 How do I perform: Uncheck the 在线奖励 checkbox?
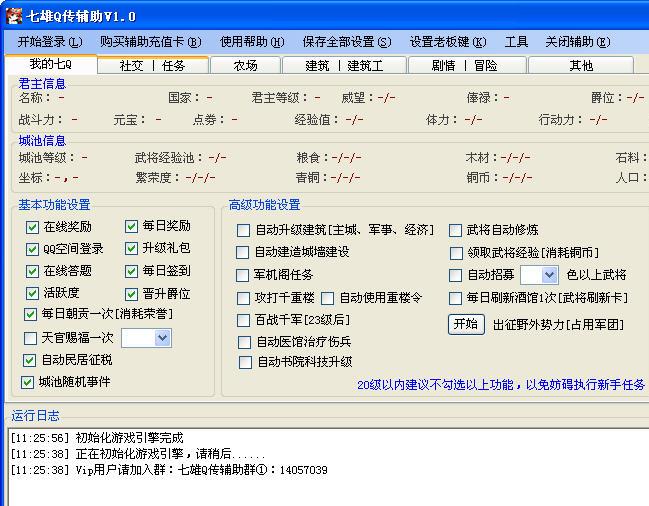click(33, 227)
